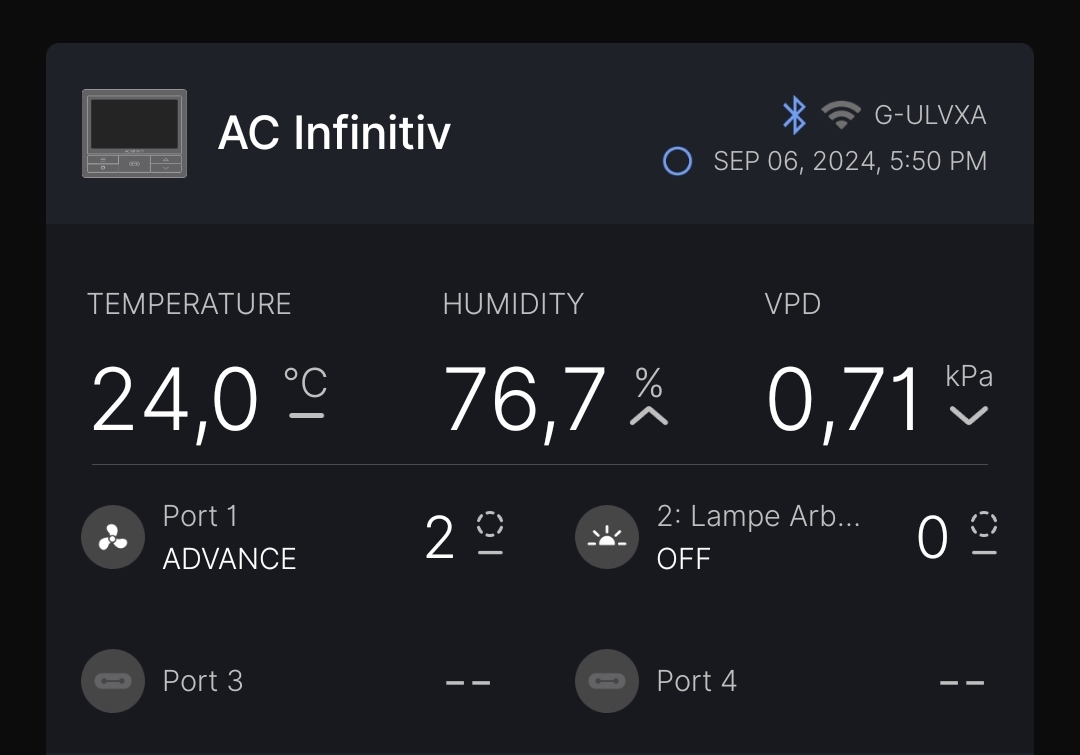Click the humidity upward trend chevron

[x=649, y=415]
